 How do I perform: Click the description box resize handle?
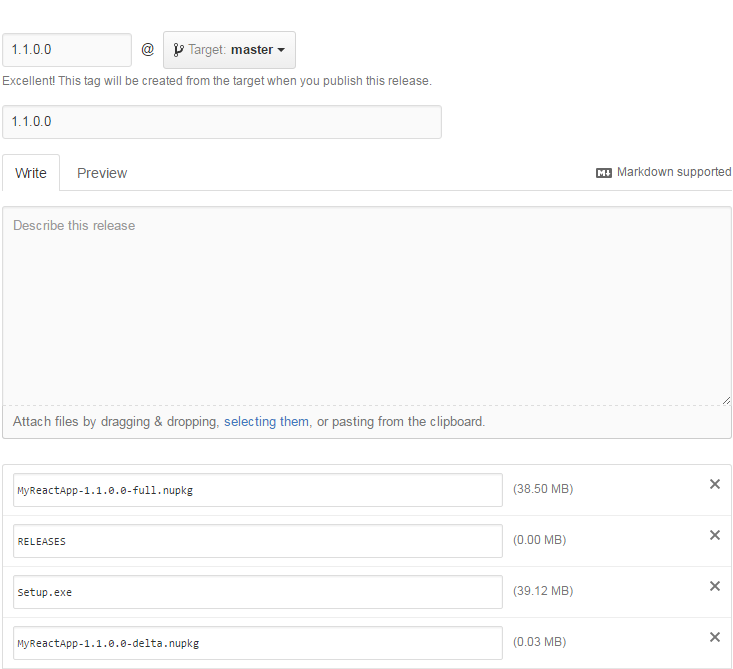click(725, 399)
